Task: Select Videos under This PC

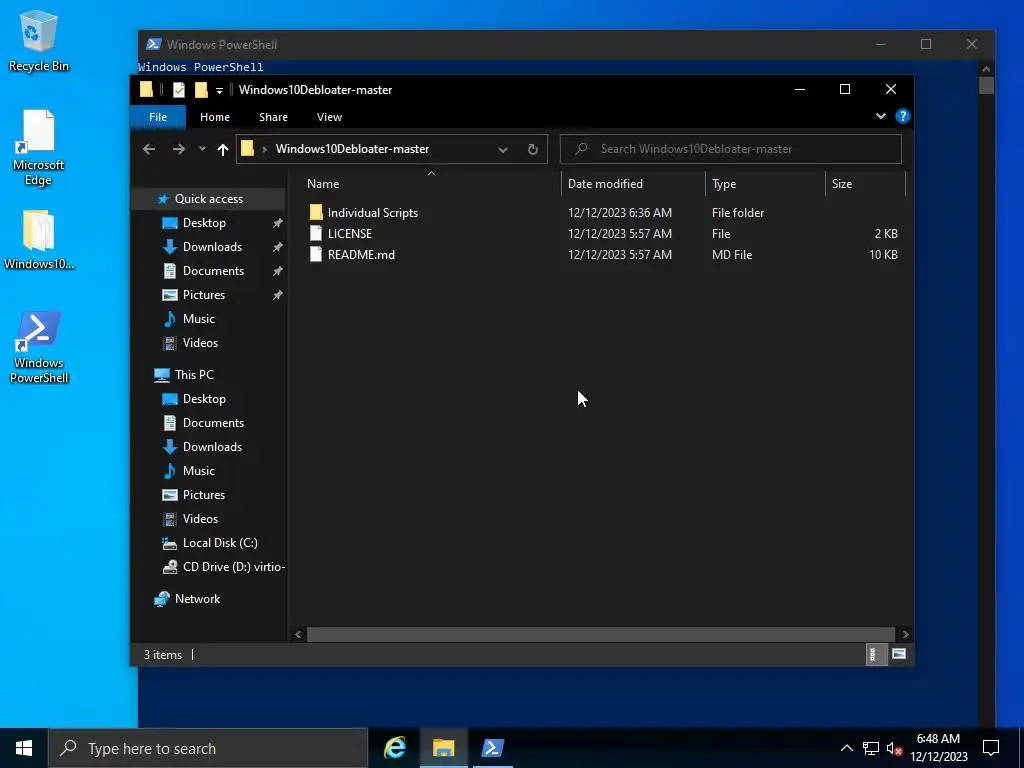Action: [x=200, y=519]
